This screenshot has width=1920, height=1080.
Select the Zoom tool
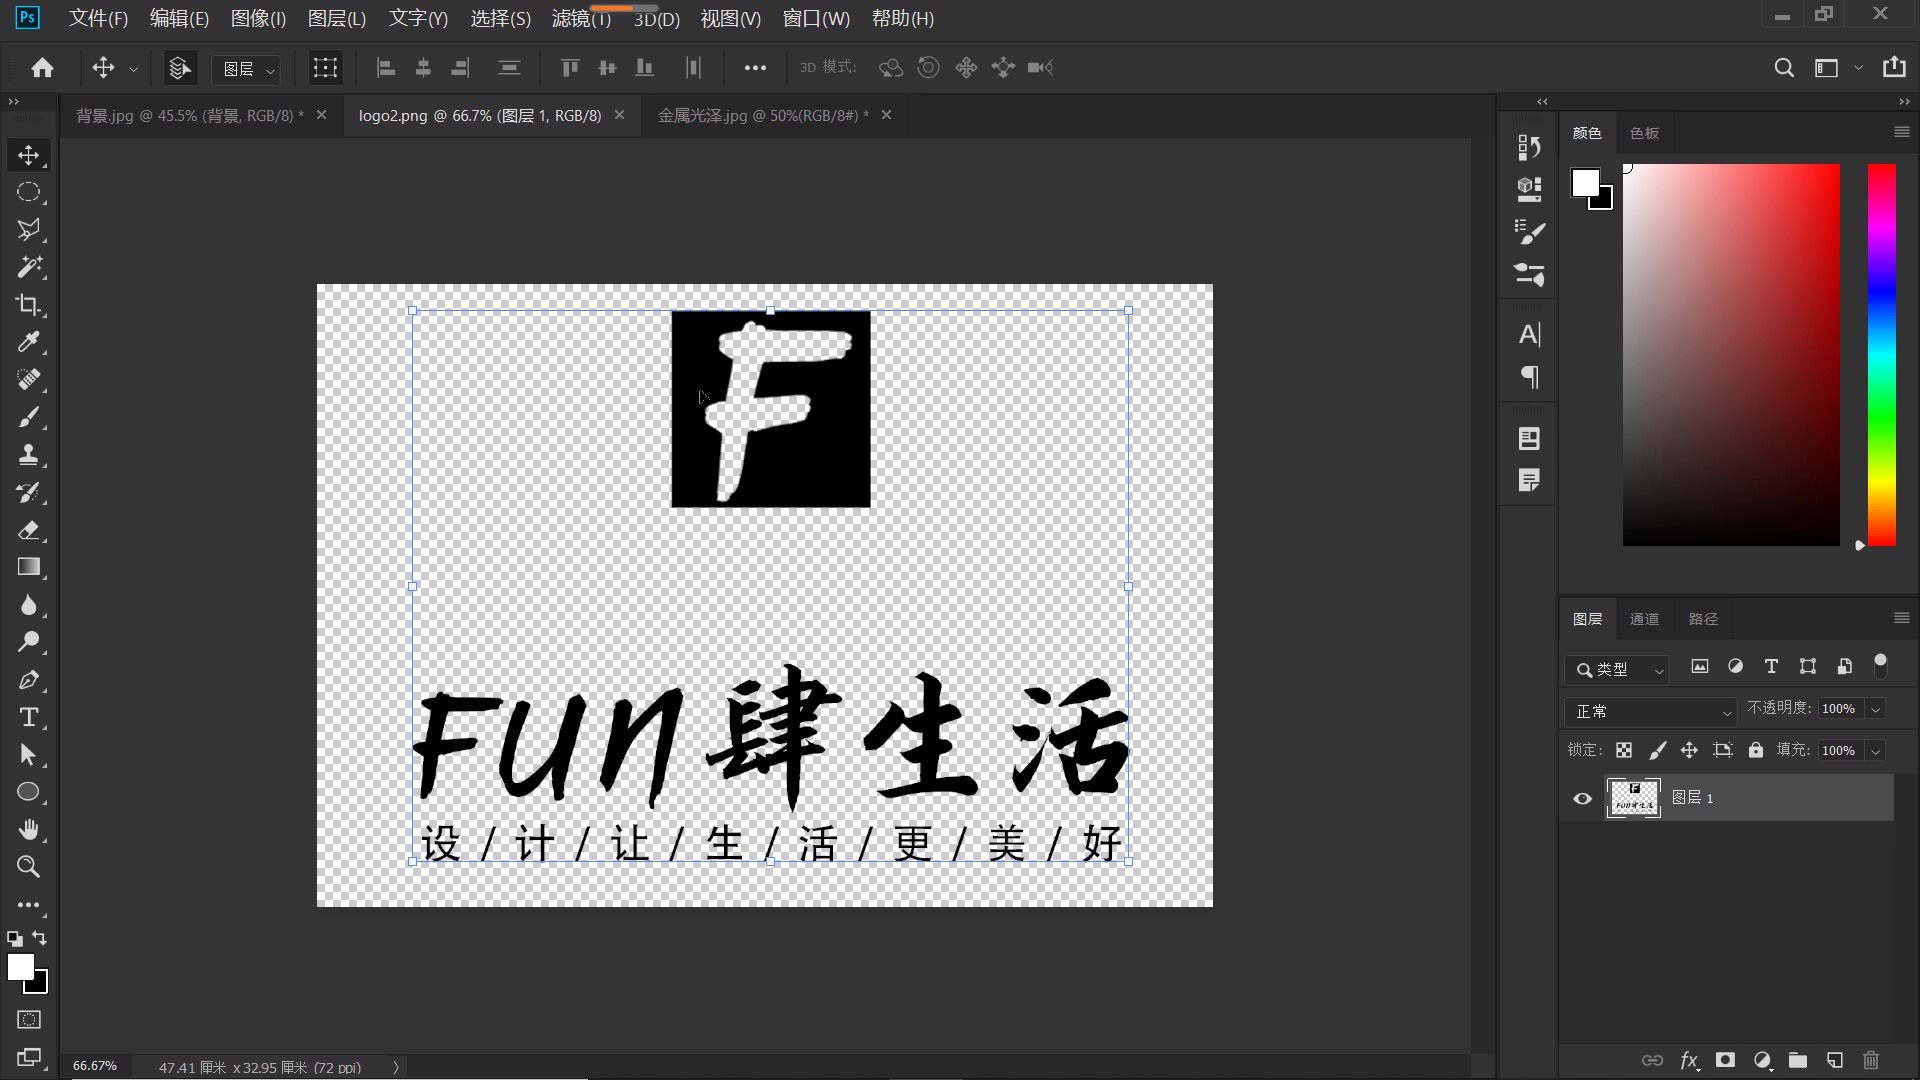pyautogui.click(x=29, y=868)
